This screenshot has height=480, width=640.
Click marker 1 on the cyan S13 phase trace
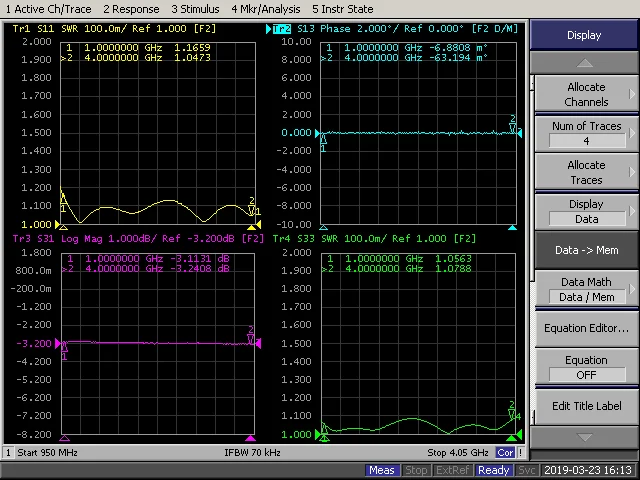pos(323,140)
